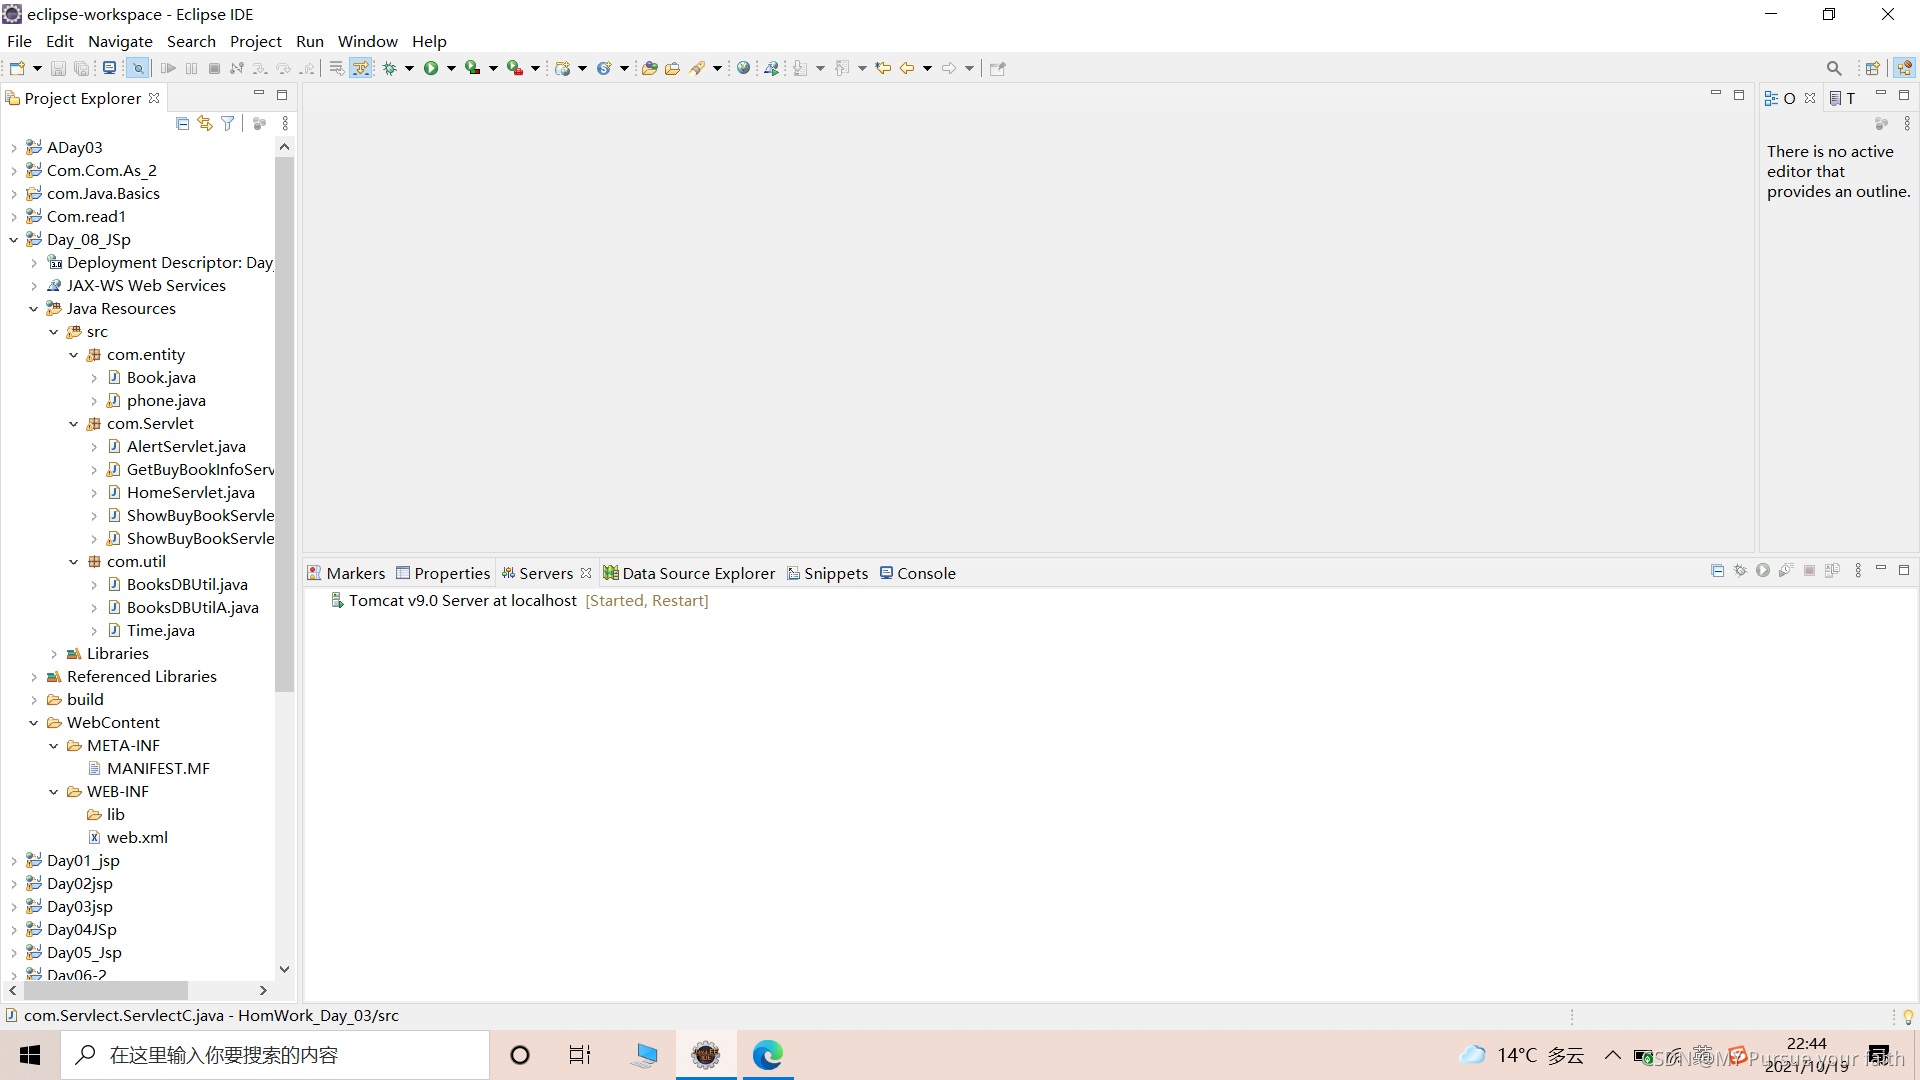Click the green Run button in toolbar
The height and width of the screenshot is (1080, 1920).
431,68
